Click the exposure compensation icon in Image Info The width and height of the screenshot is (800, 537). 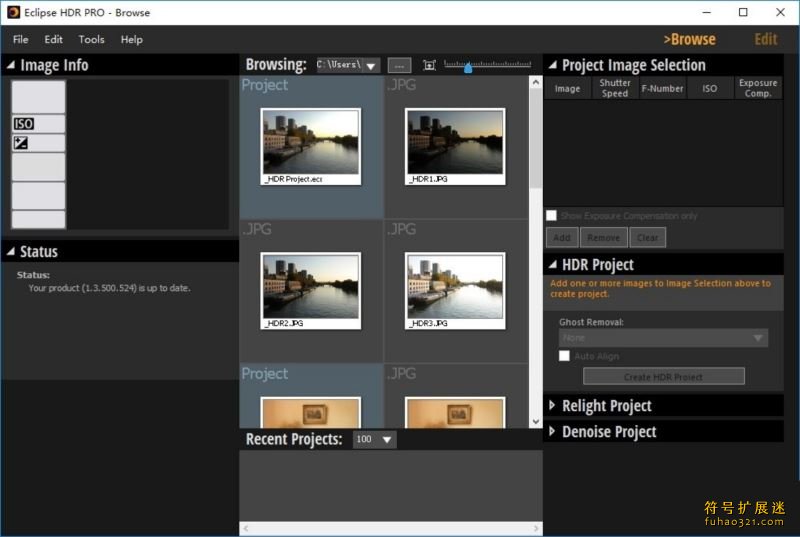coord(21,143)
